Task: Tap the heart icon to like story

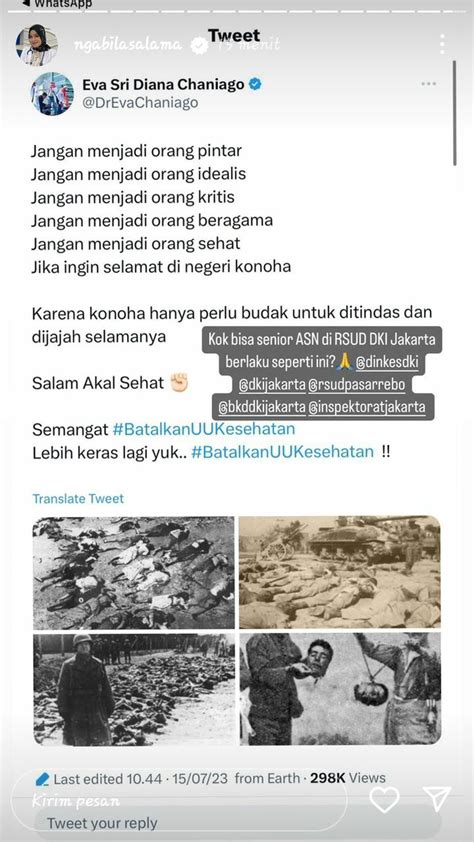Action: click(384, 799)
